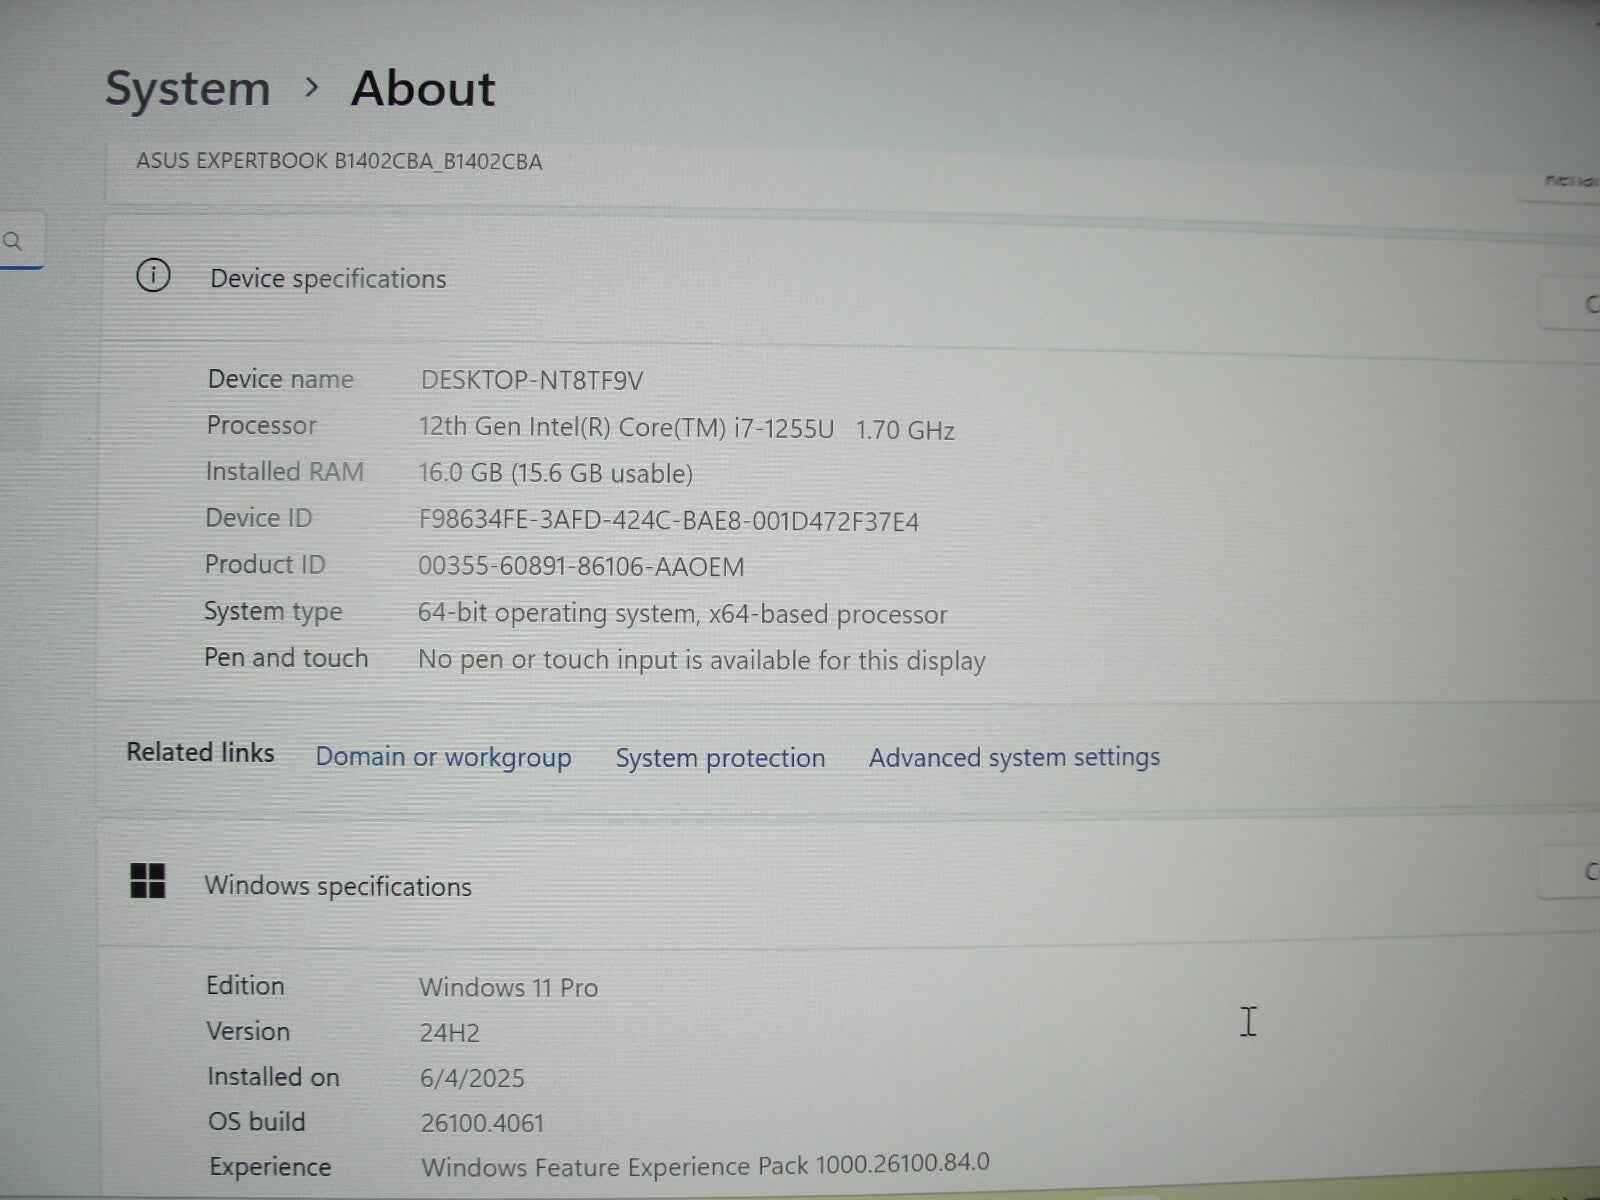
Task: Click the OS build number 26100.4061
Action: click(x=482, y=1122)
